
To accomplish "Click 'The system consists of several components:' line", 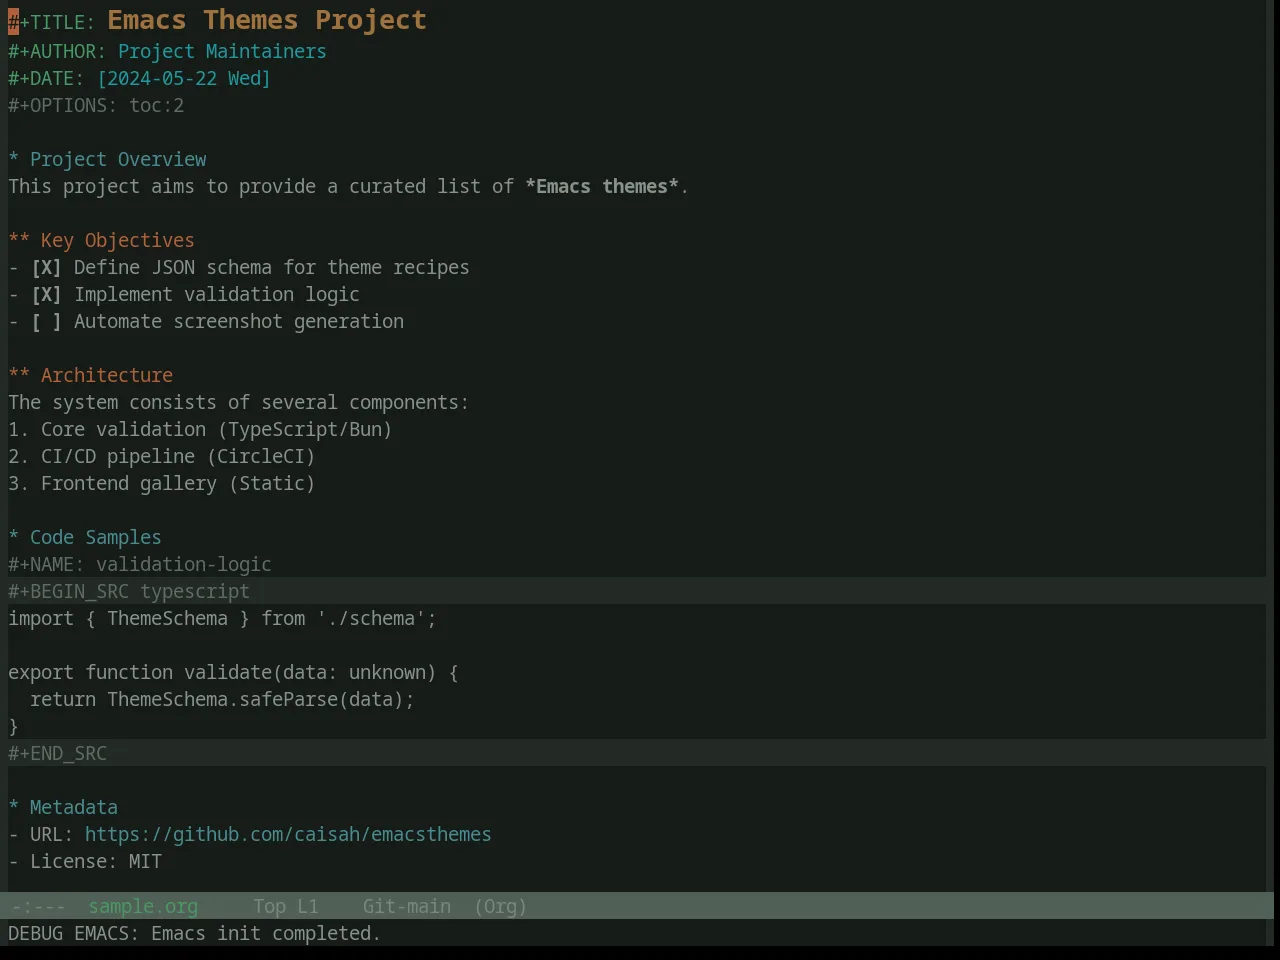I will click(239, 403).
